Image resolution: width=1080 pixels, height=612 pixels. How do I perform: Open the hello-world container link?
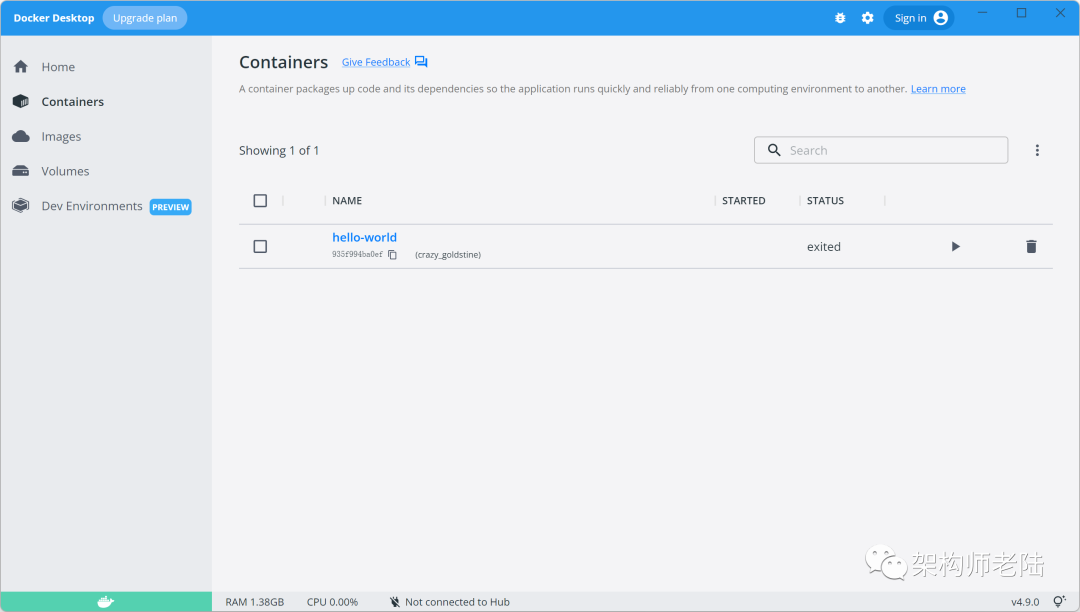pyautogui.click(x=364, y=238)
